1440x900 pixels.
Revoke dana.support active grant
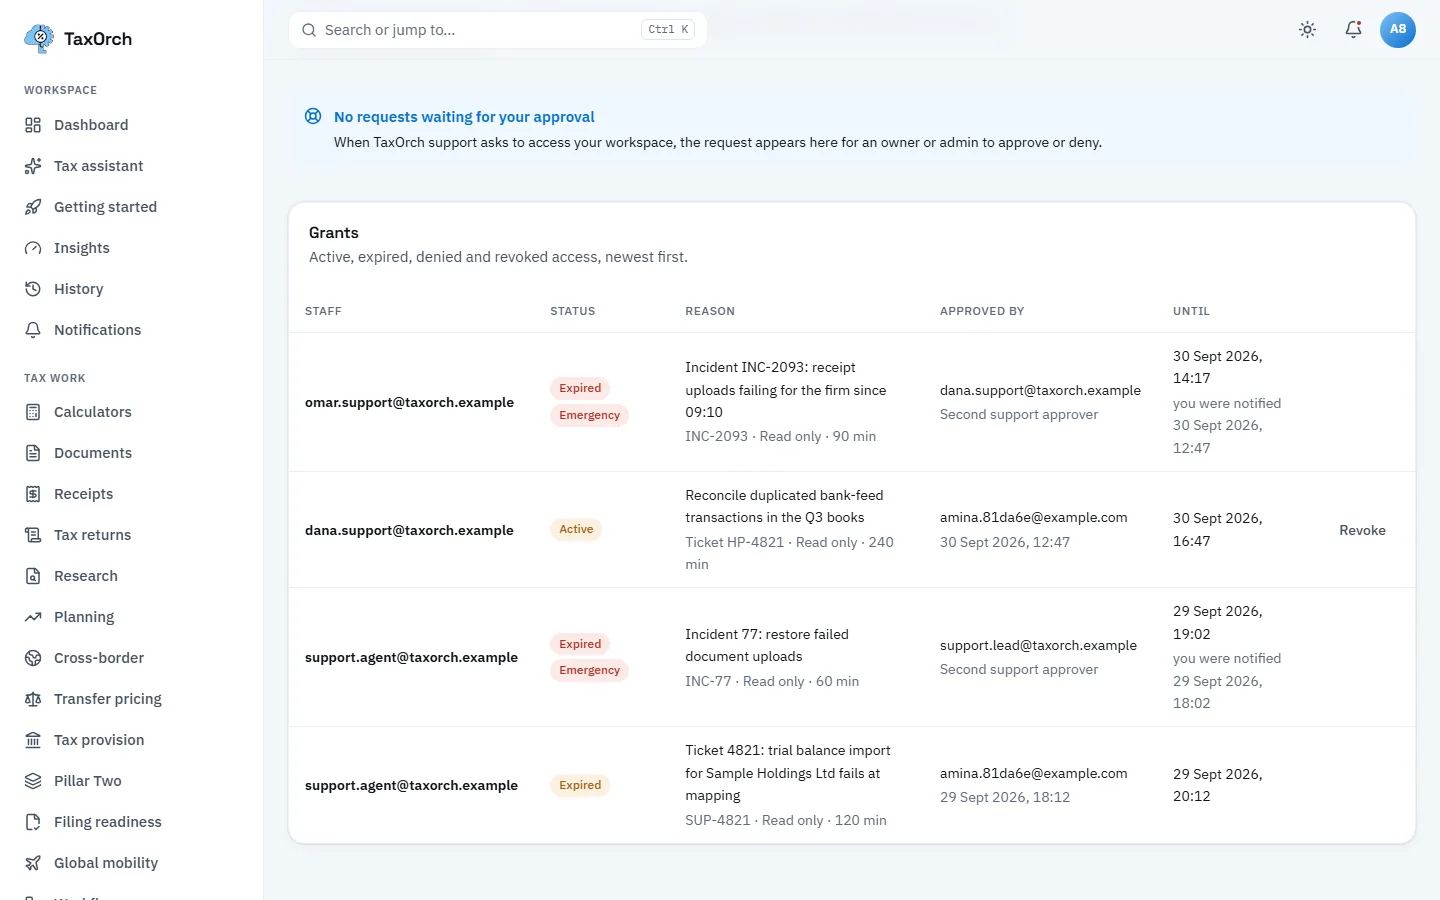coord(1362,530)
